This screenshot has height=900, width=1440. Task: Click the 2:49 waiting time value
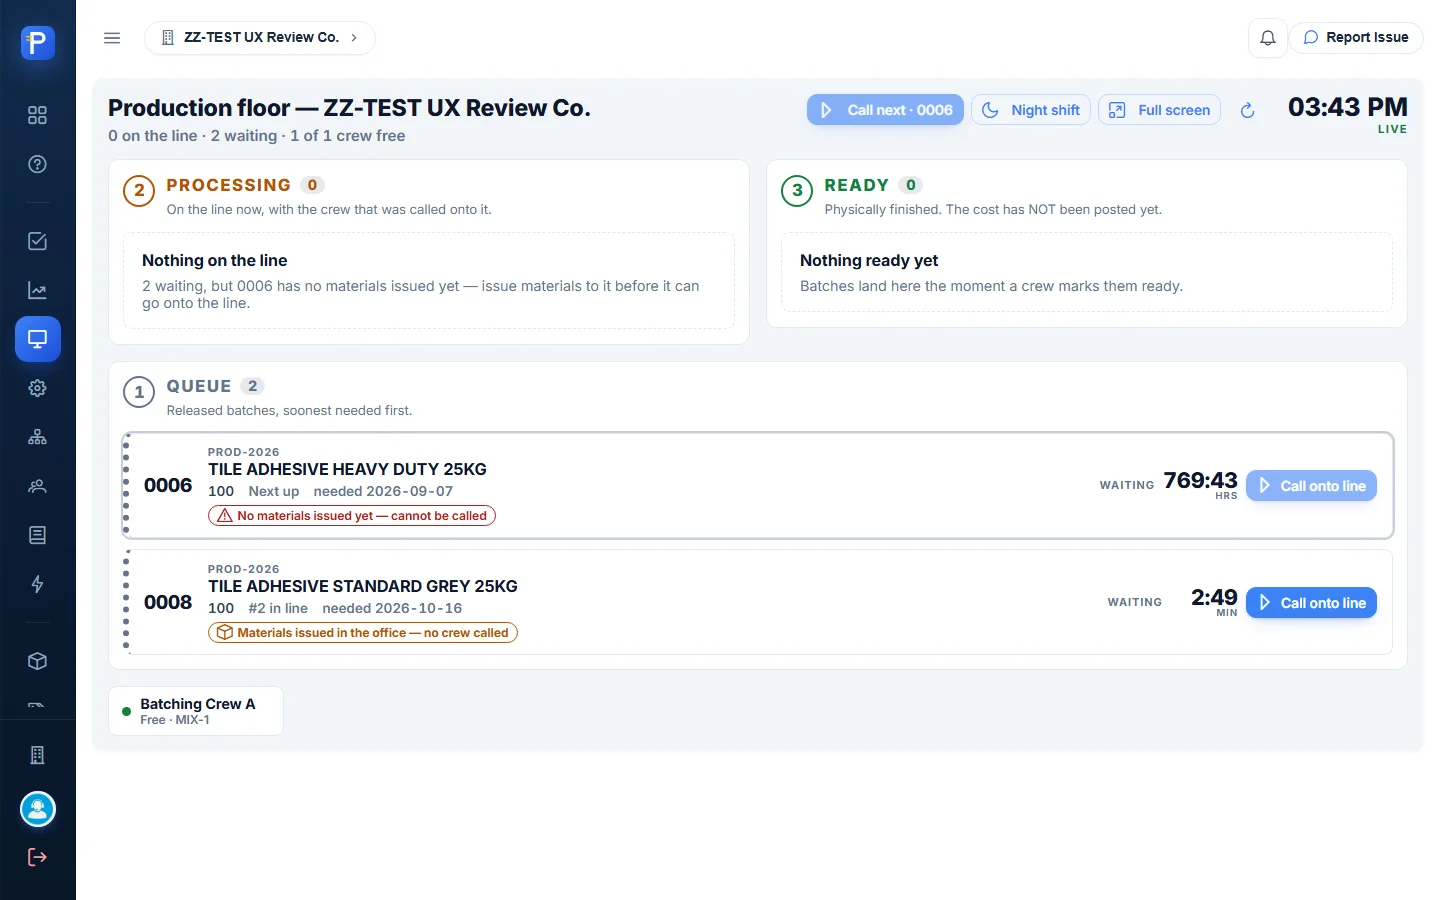pos(1214,598)
